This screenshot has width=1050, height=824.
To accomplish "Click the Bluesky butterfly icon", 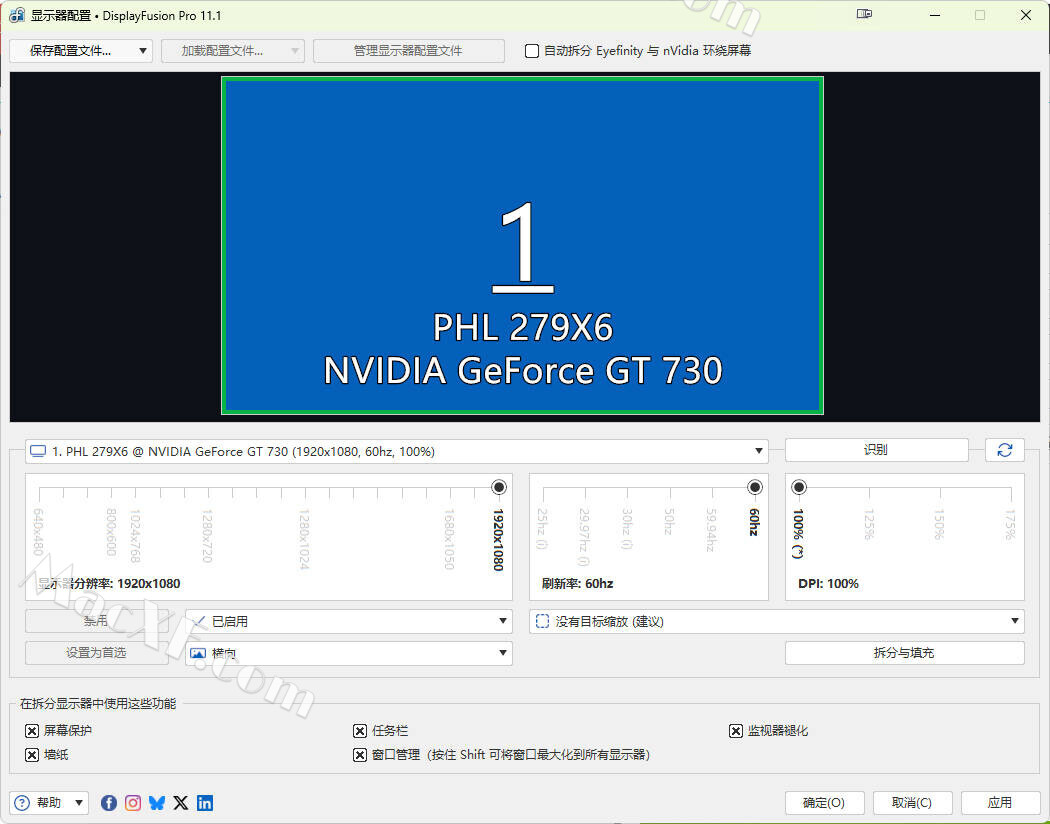I will point(157,803).
